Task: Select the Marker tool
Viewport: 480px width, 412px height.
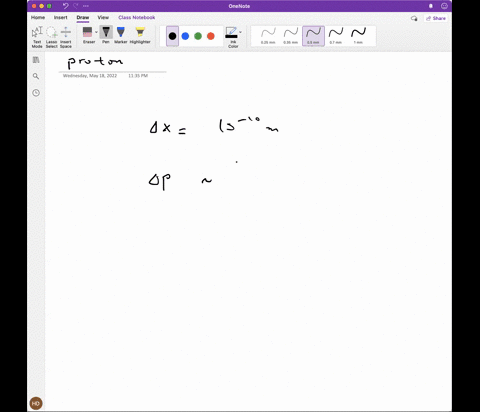Action: (121, 35)
